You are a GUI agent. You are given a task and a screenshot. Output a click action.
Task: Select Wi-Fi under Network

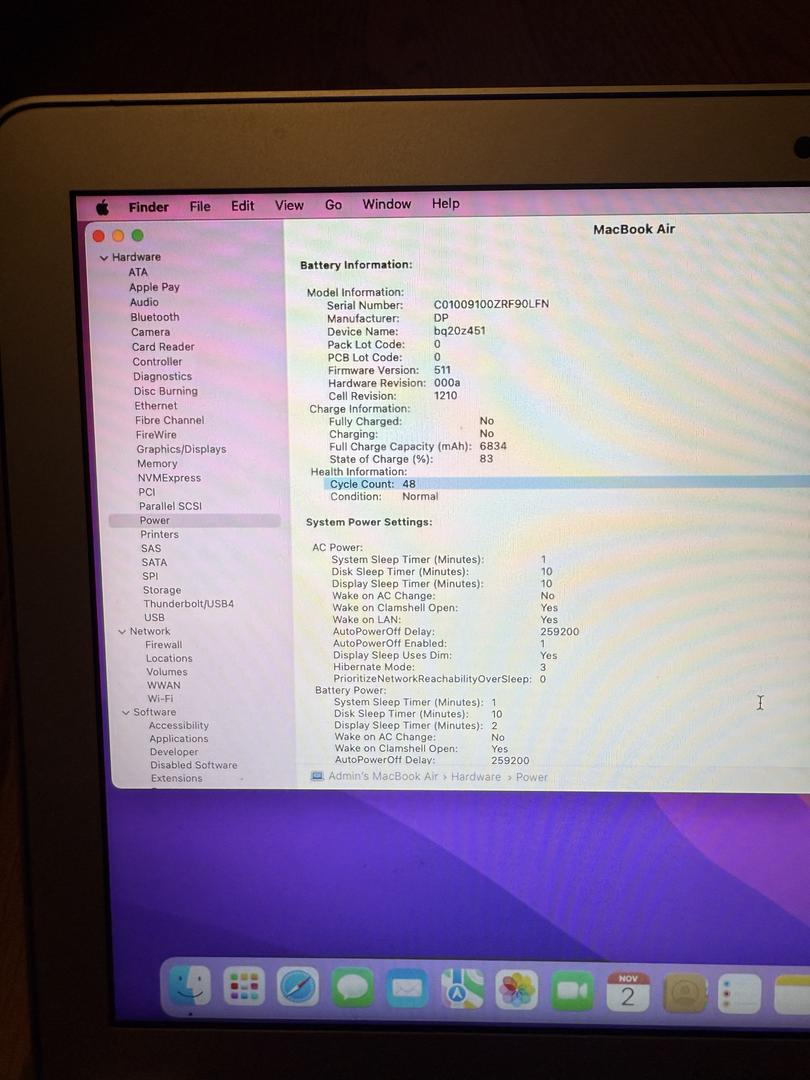[x=160, y=698]
